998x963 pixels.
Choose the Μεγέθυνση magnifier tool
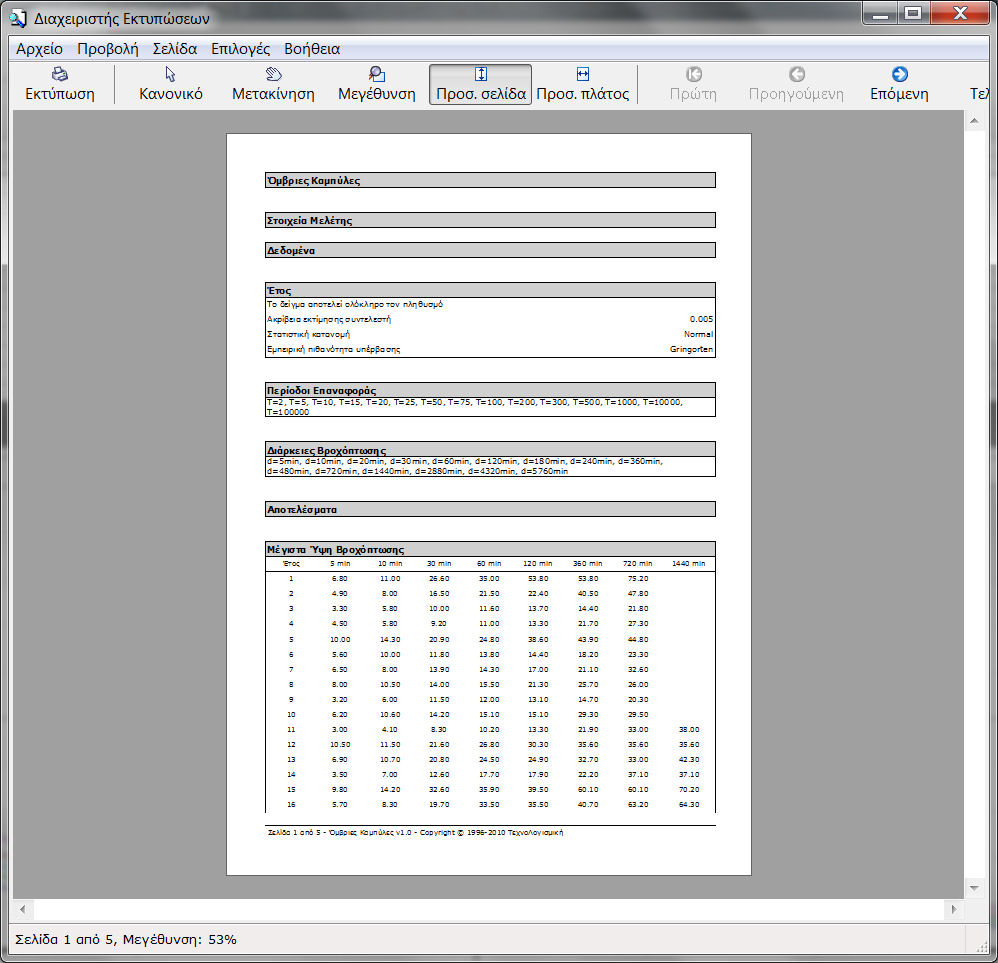377,74
